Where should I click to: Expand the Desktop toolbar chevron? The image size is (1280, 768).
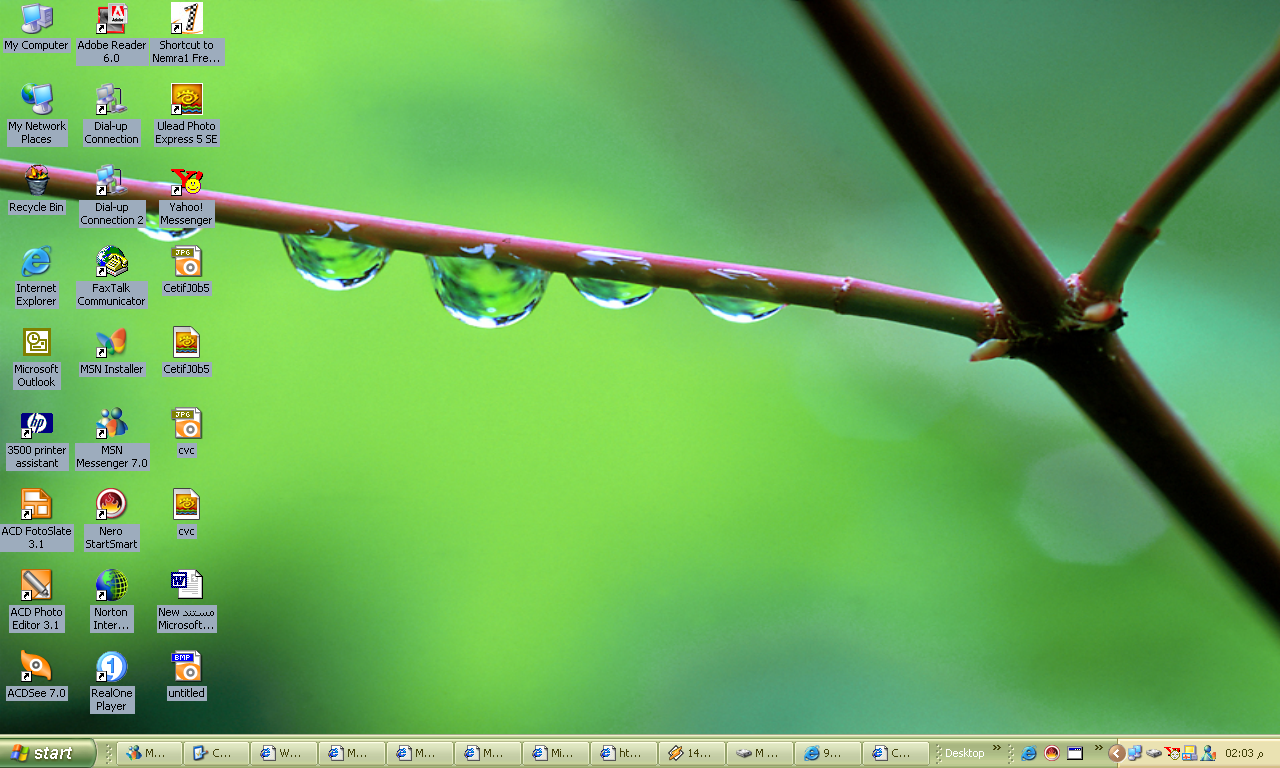coord(996,748)
